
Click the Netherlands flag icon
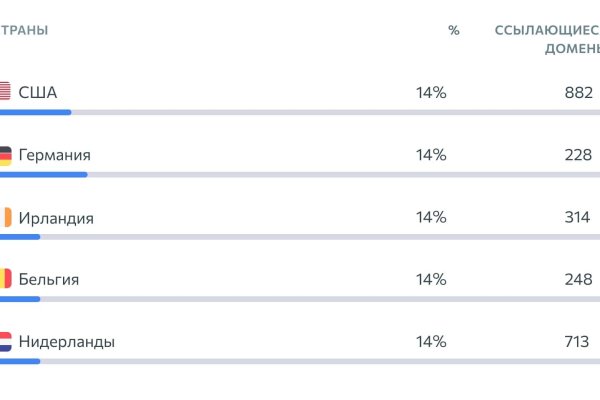5,341
